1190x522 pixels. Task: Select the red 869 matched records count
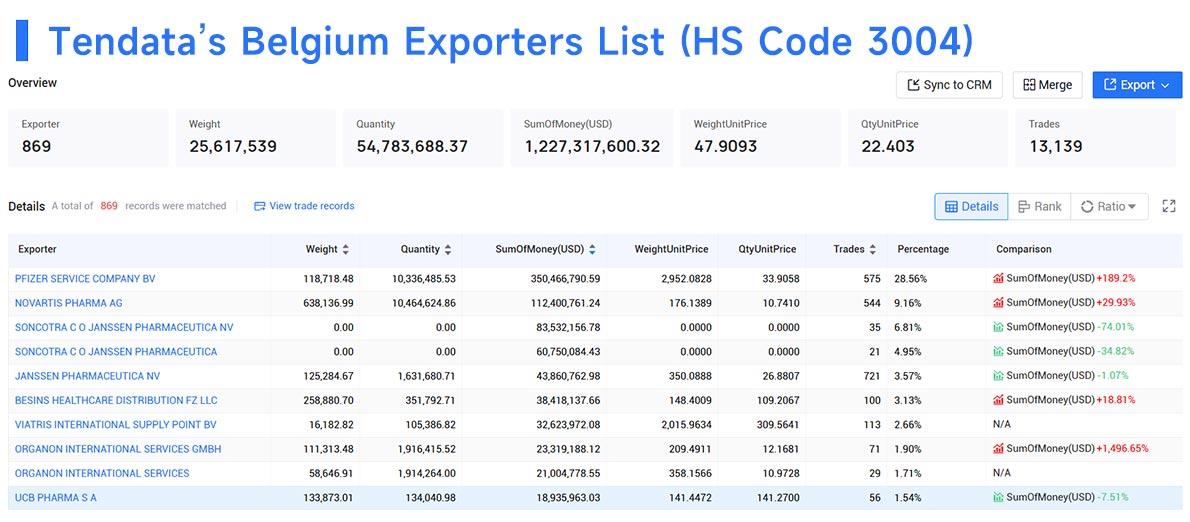pyautogui.click(x=109, y=206)
